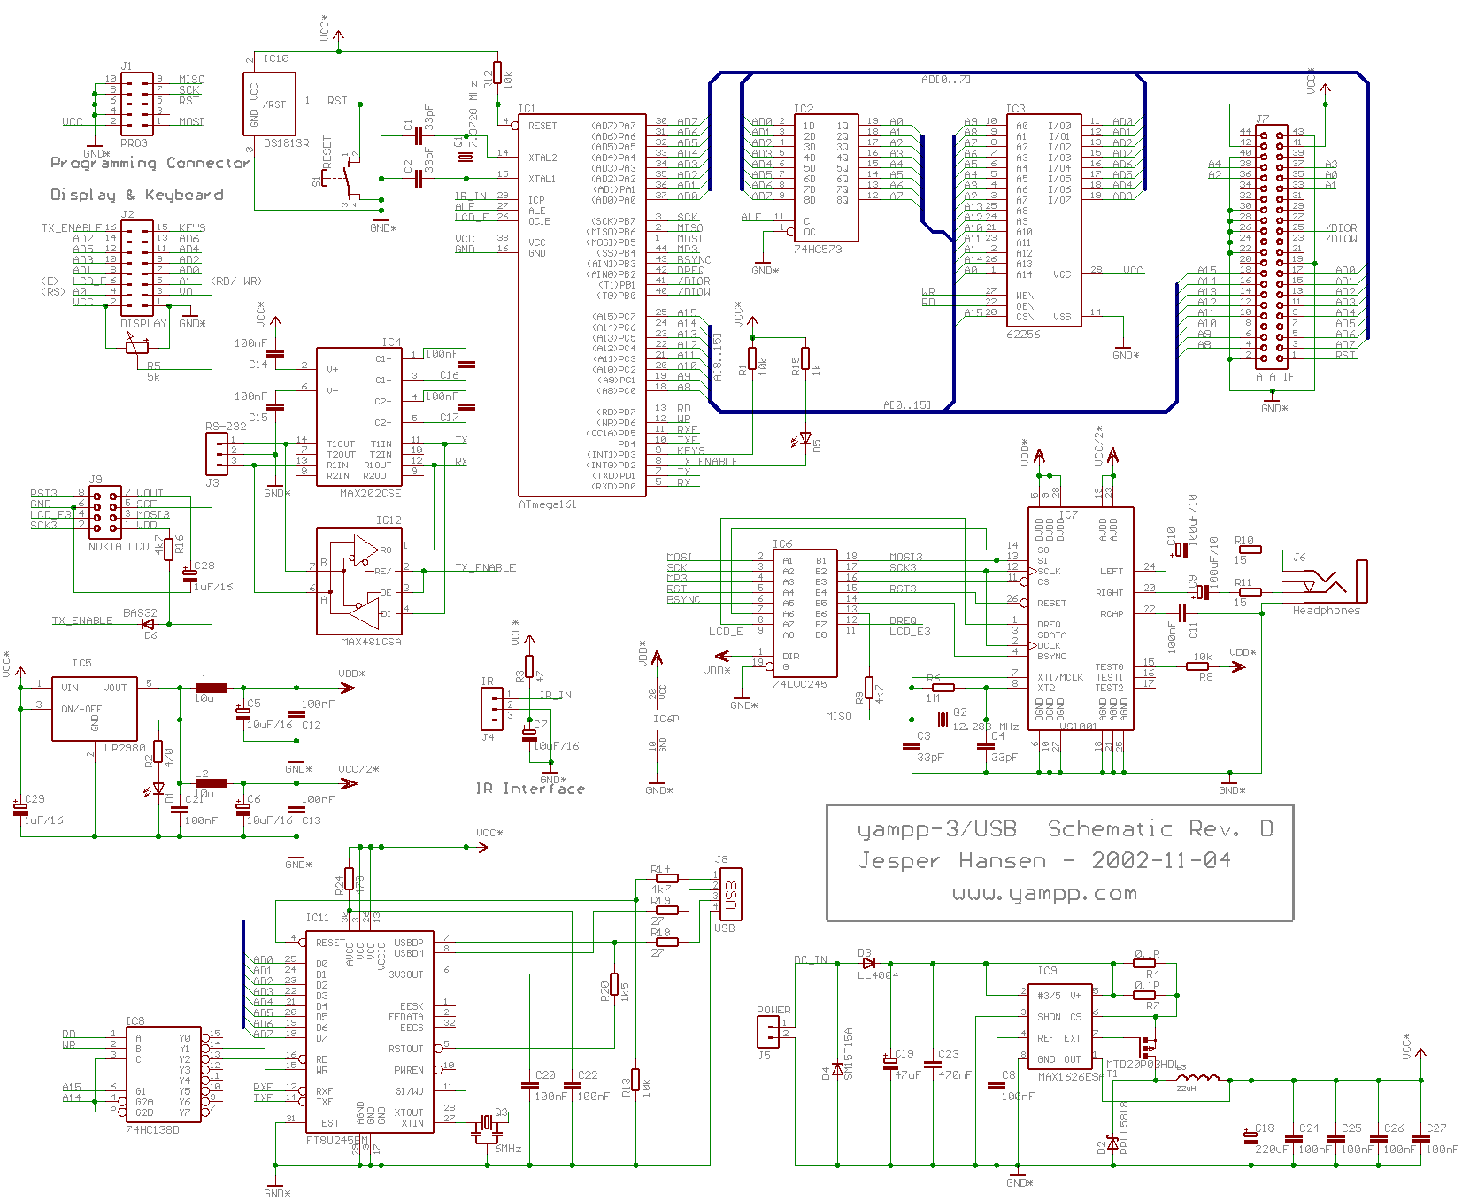Select the "AD[0..7]" bus label
The width and height of the screenshot is (1470, 1201).
(946, 78)
